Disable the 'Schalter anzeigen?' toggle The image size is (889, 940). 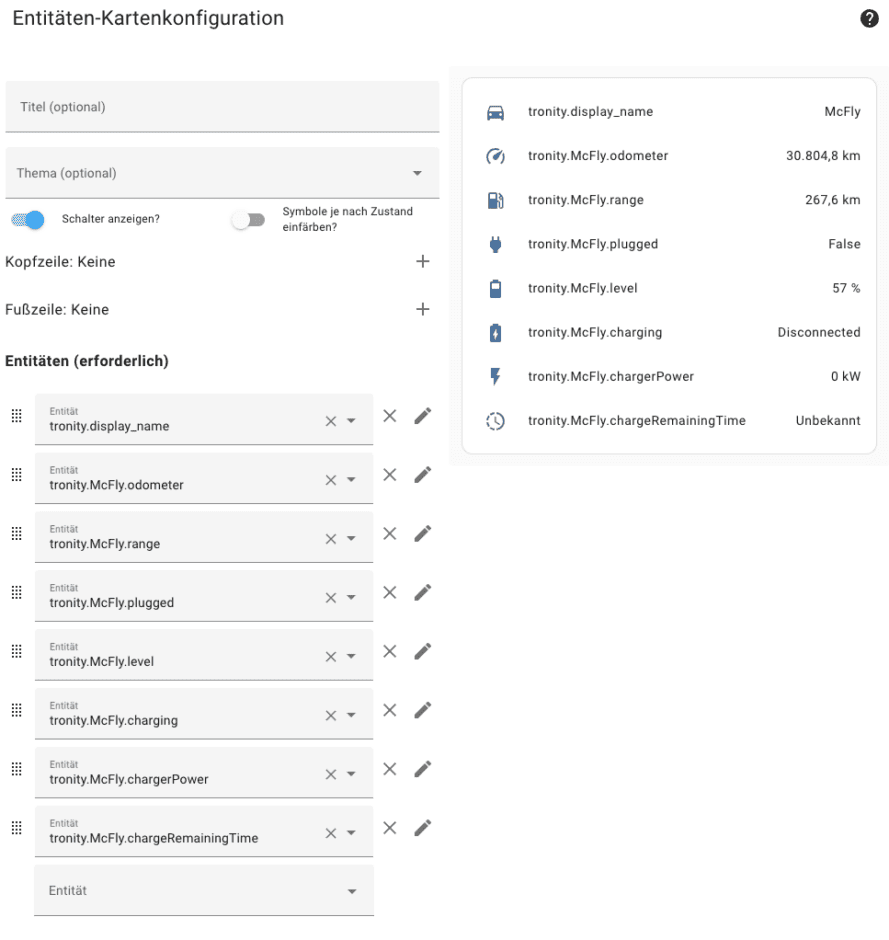(29, 220)
